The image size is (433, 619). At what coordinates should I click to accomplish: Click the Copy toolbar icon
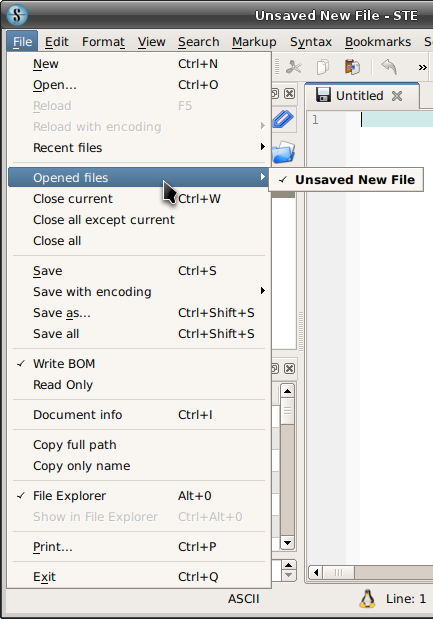(x=323, y=67)
